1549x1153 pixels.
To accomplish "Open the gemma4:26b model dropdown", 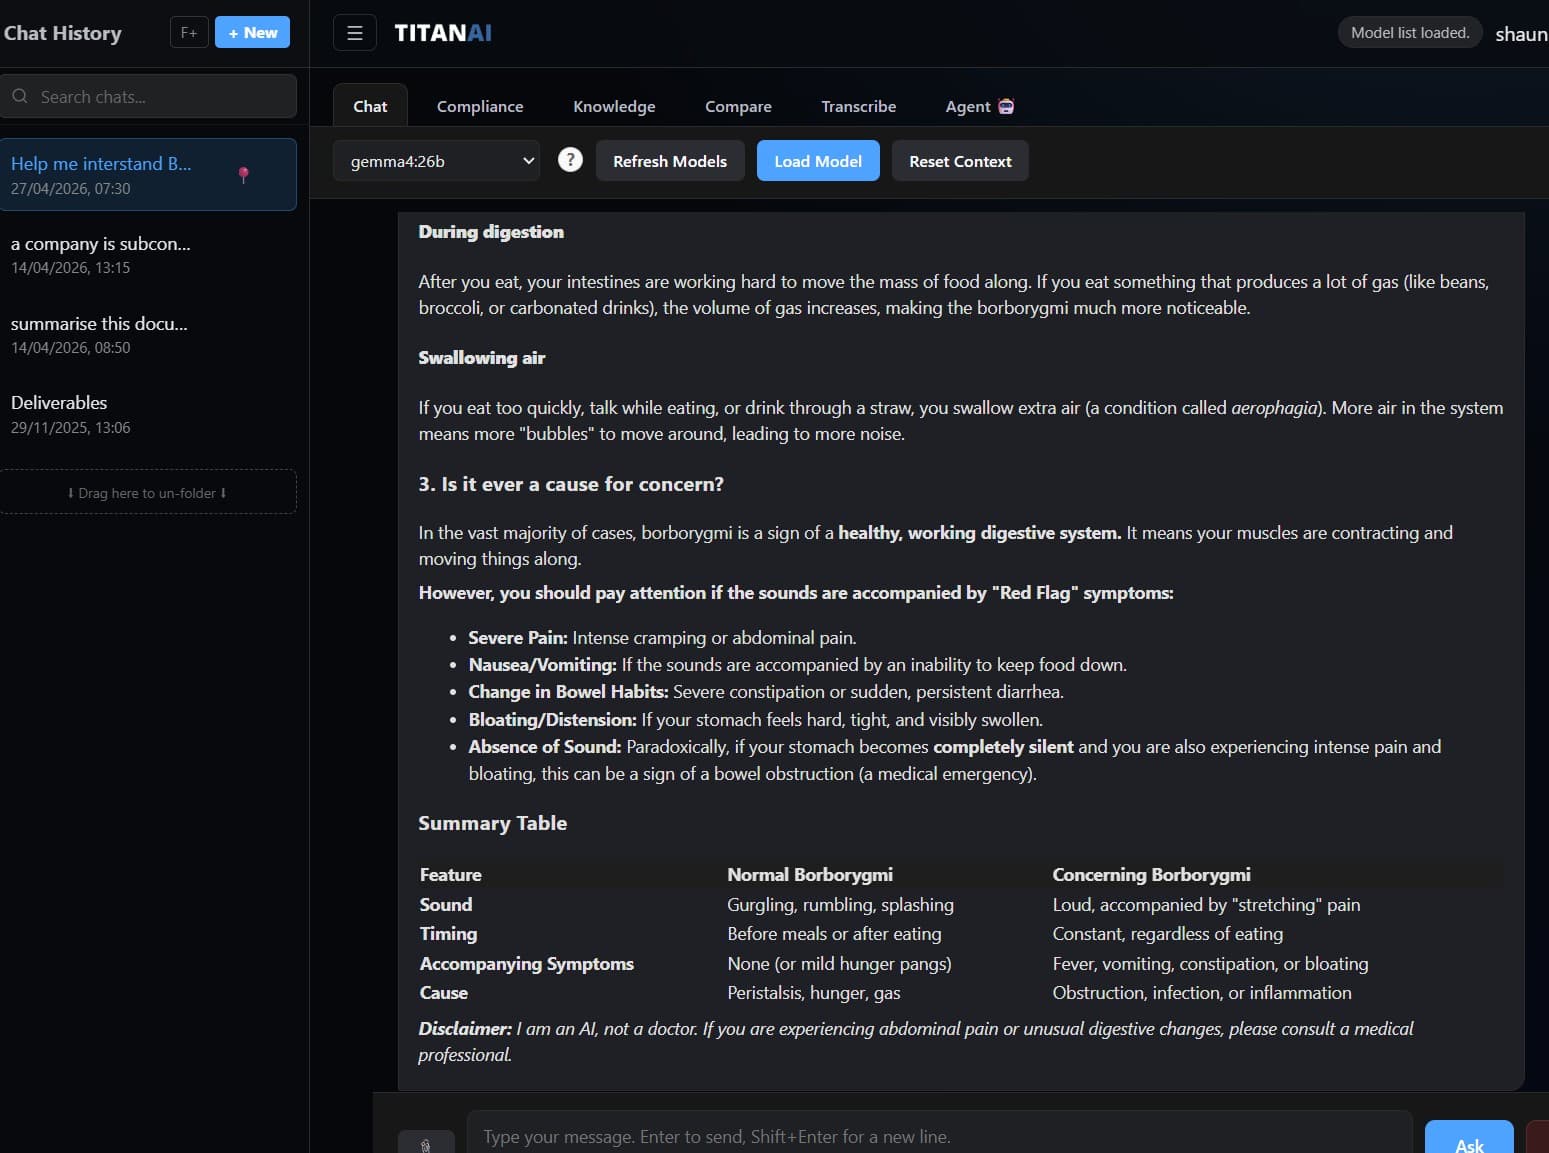I will (436, 160).
